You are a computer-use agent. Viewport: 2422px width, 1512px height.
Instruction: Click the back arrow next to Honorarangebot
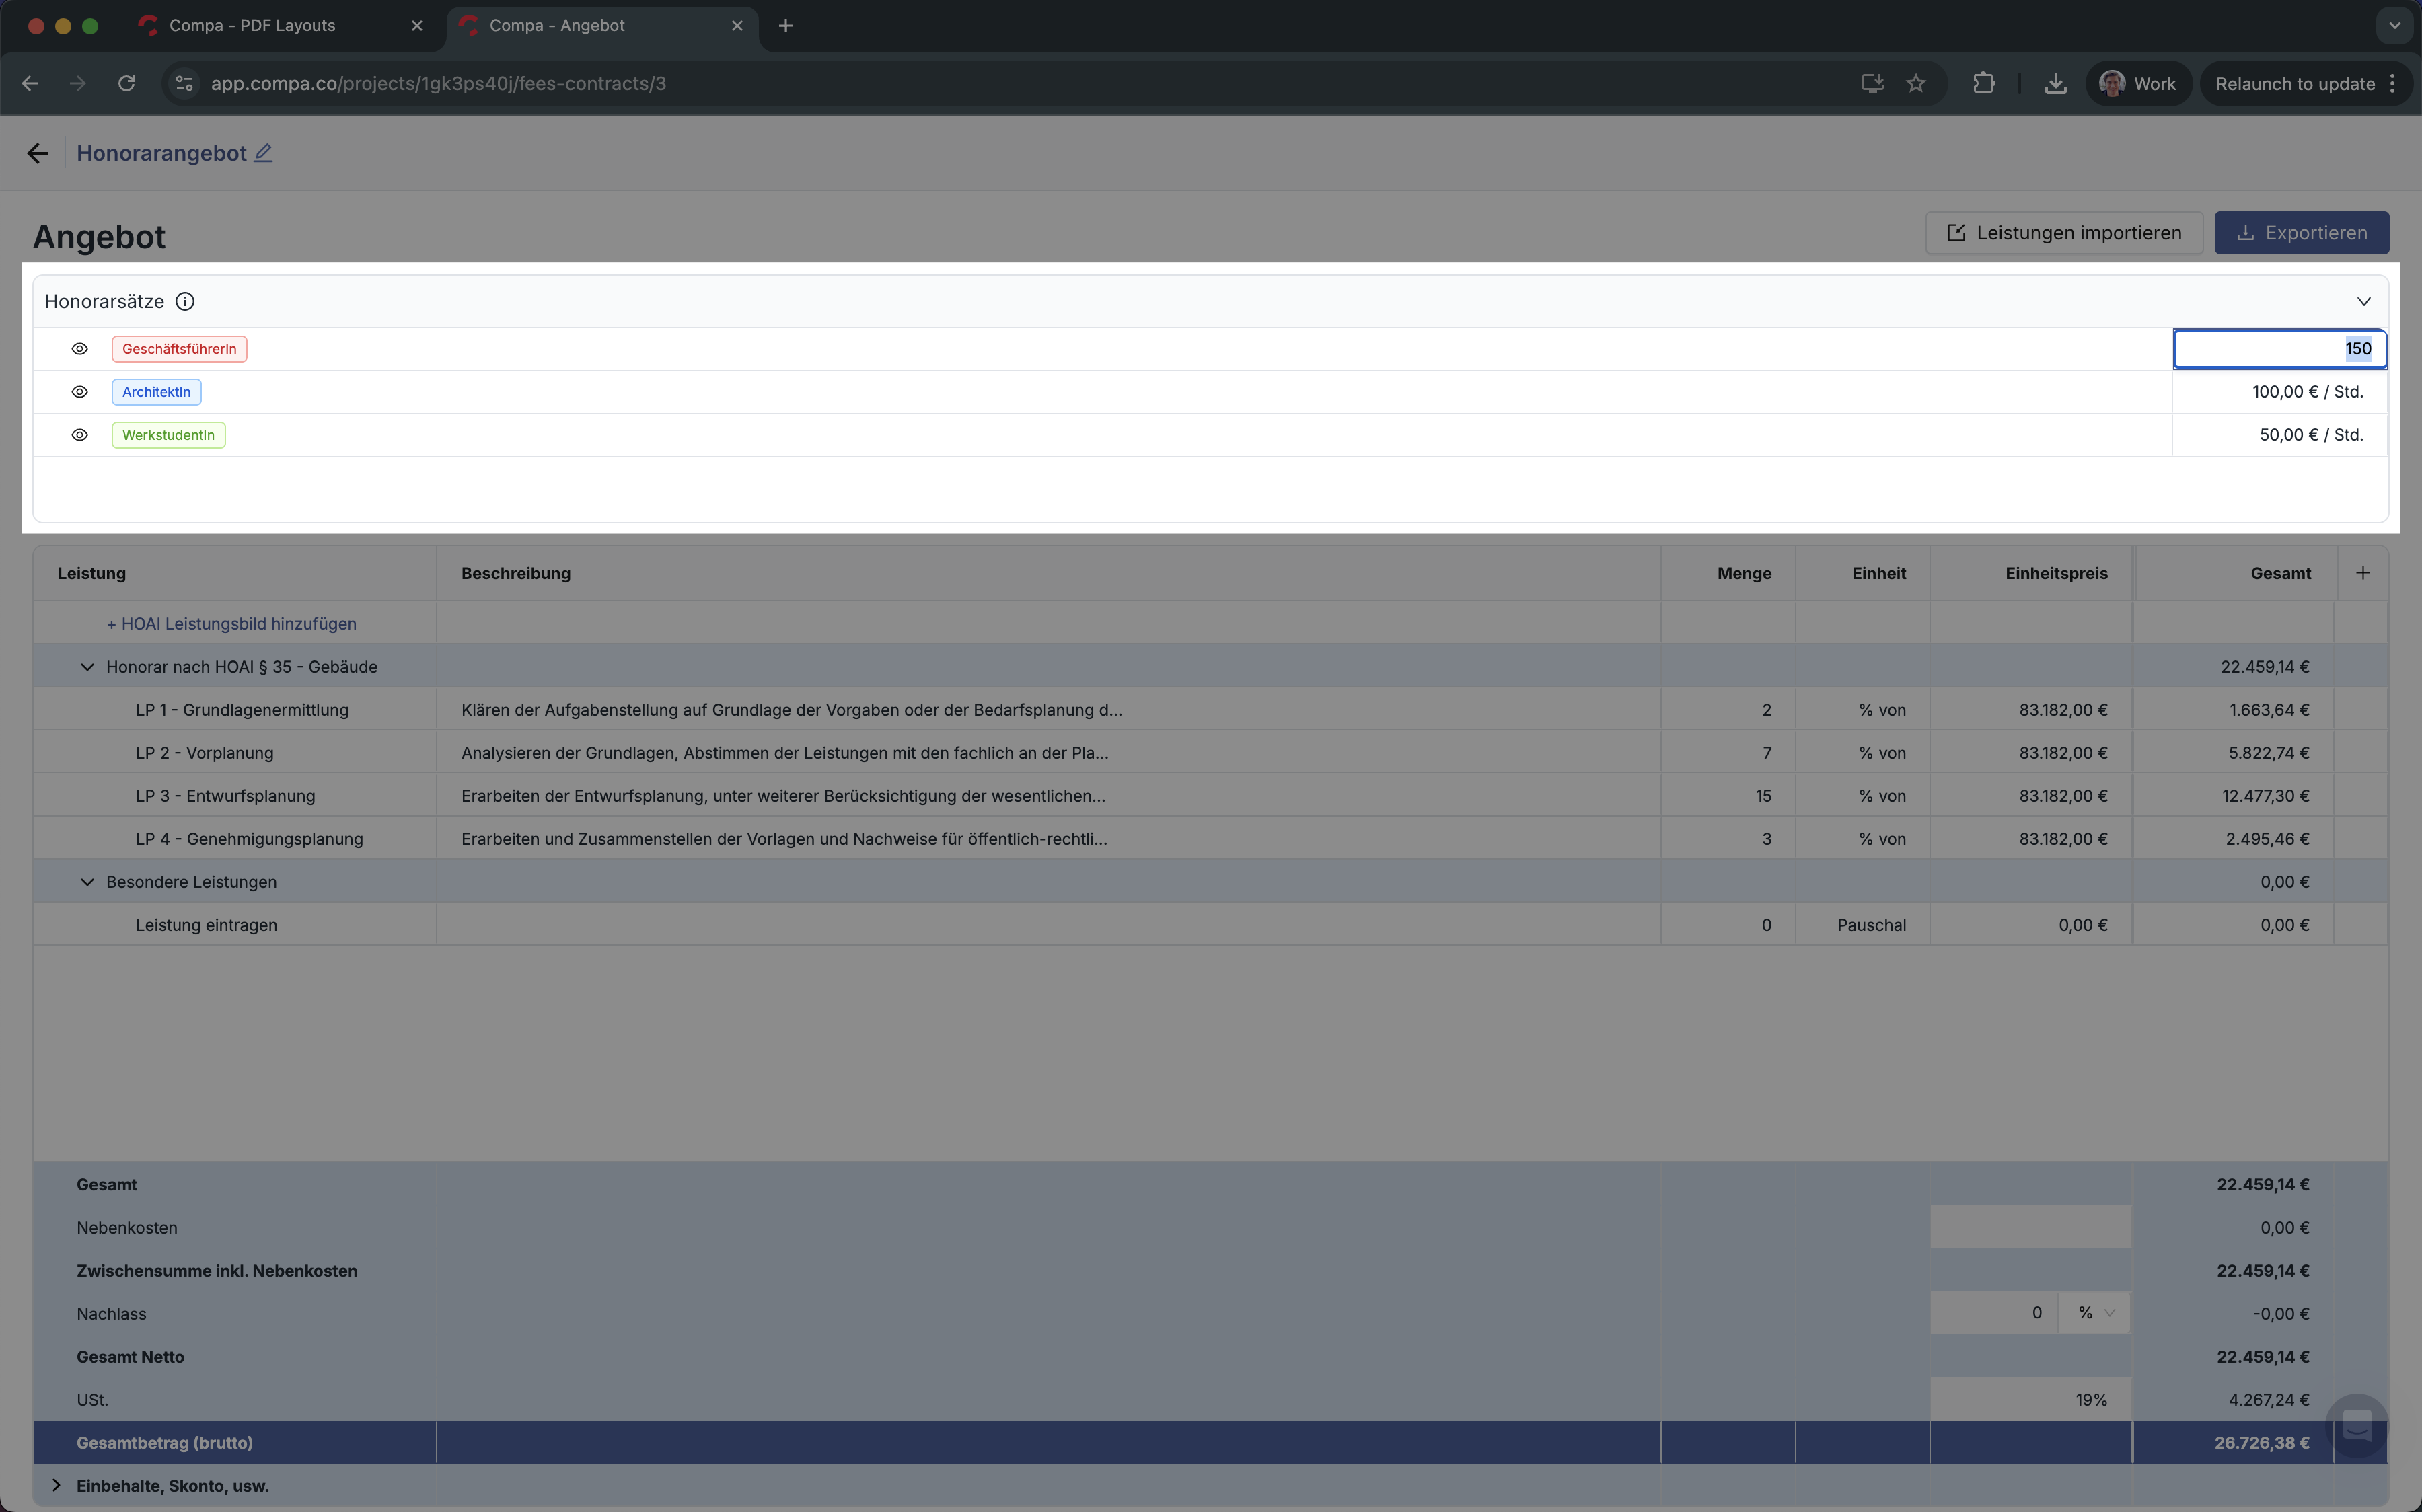click(x=38, y=153)
